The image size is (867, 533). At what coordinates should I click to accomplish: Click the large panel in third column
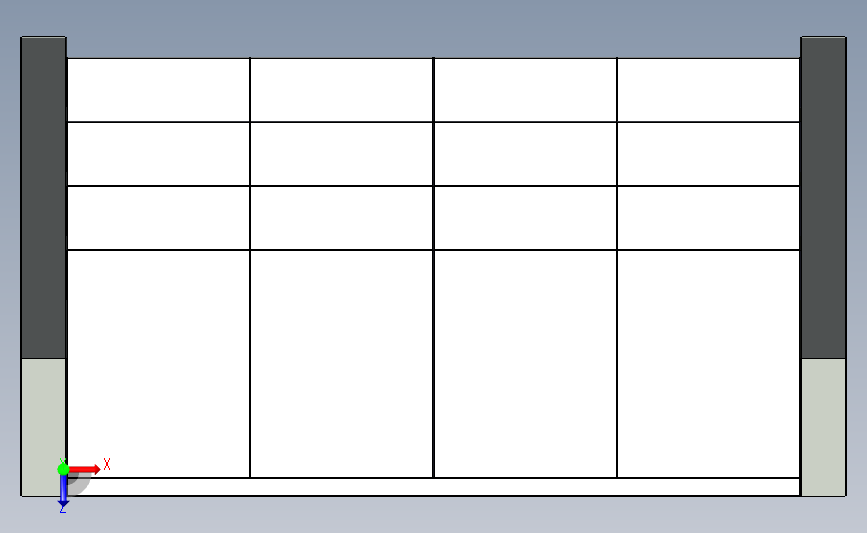coord(525,363)
